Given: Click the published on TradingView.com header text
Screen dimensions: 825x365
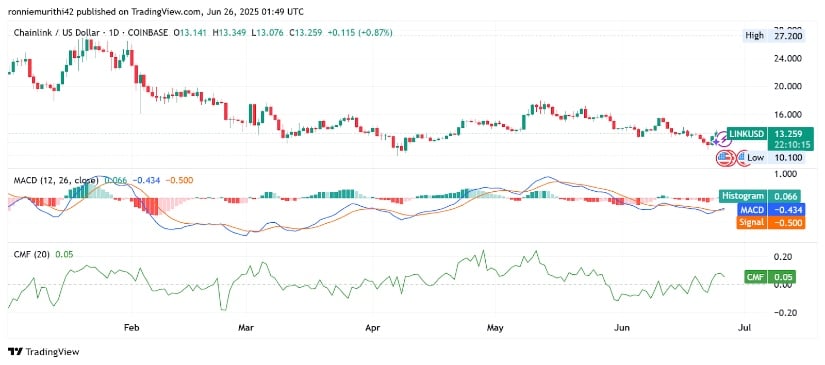Looking at the screenshot, I should (x=139, y=11).
